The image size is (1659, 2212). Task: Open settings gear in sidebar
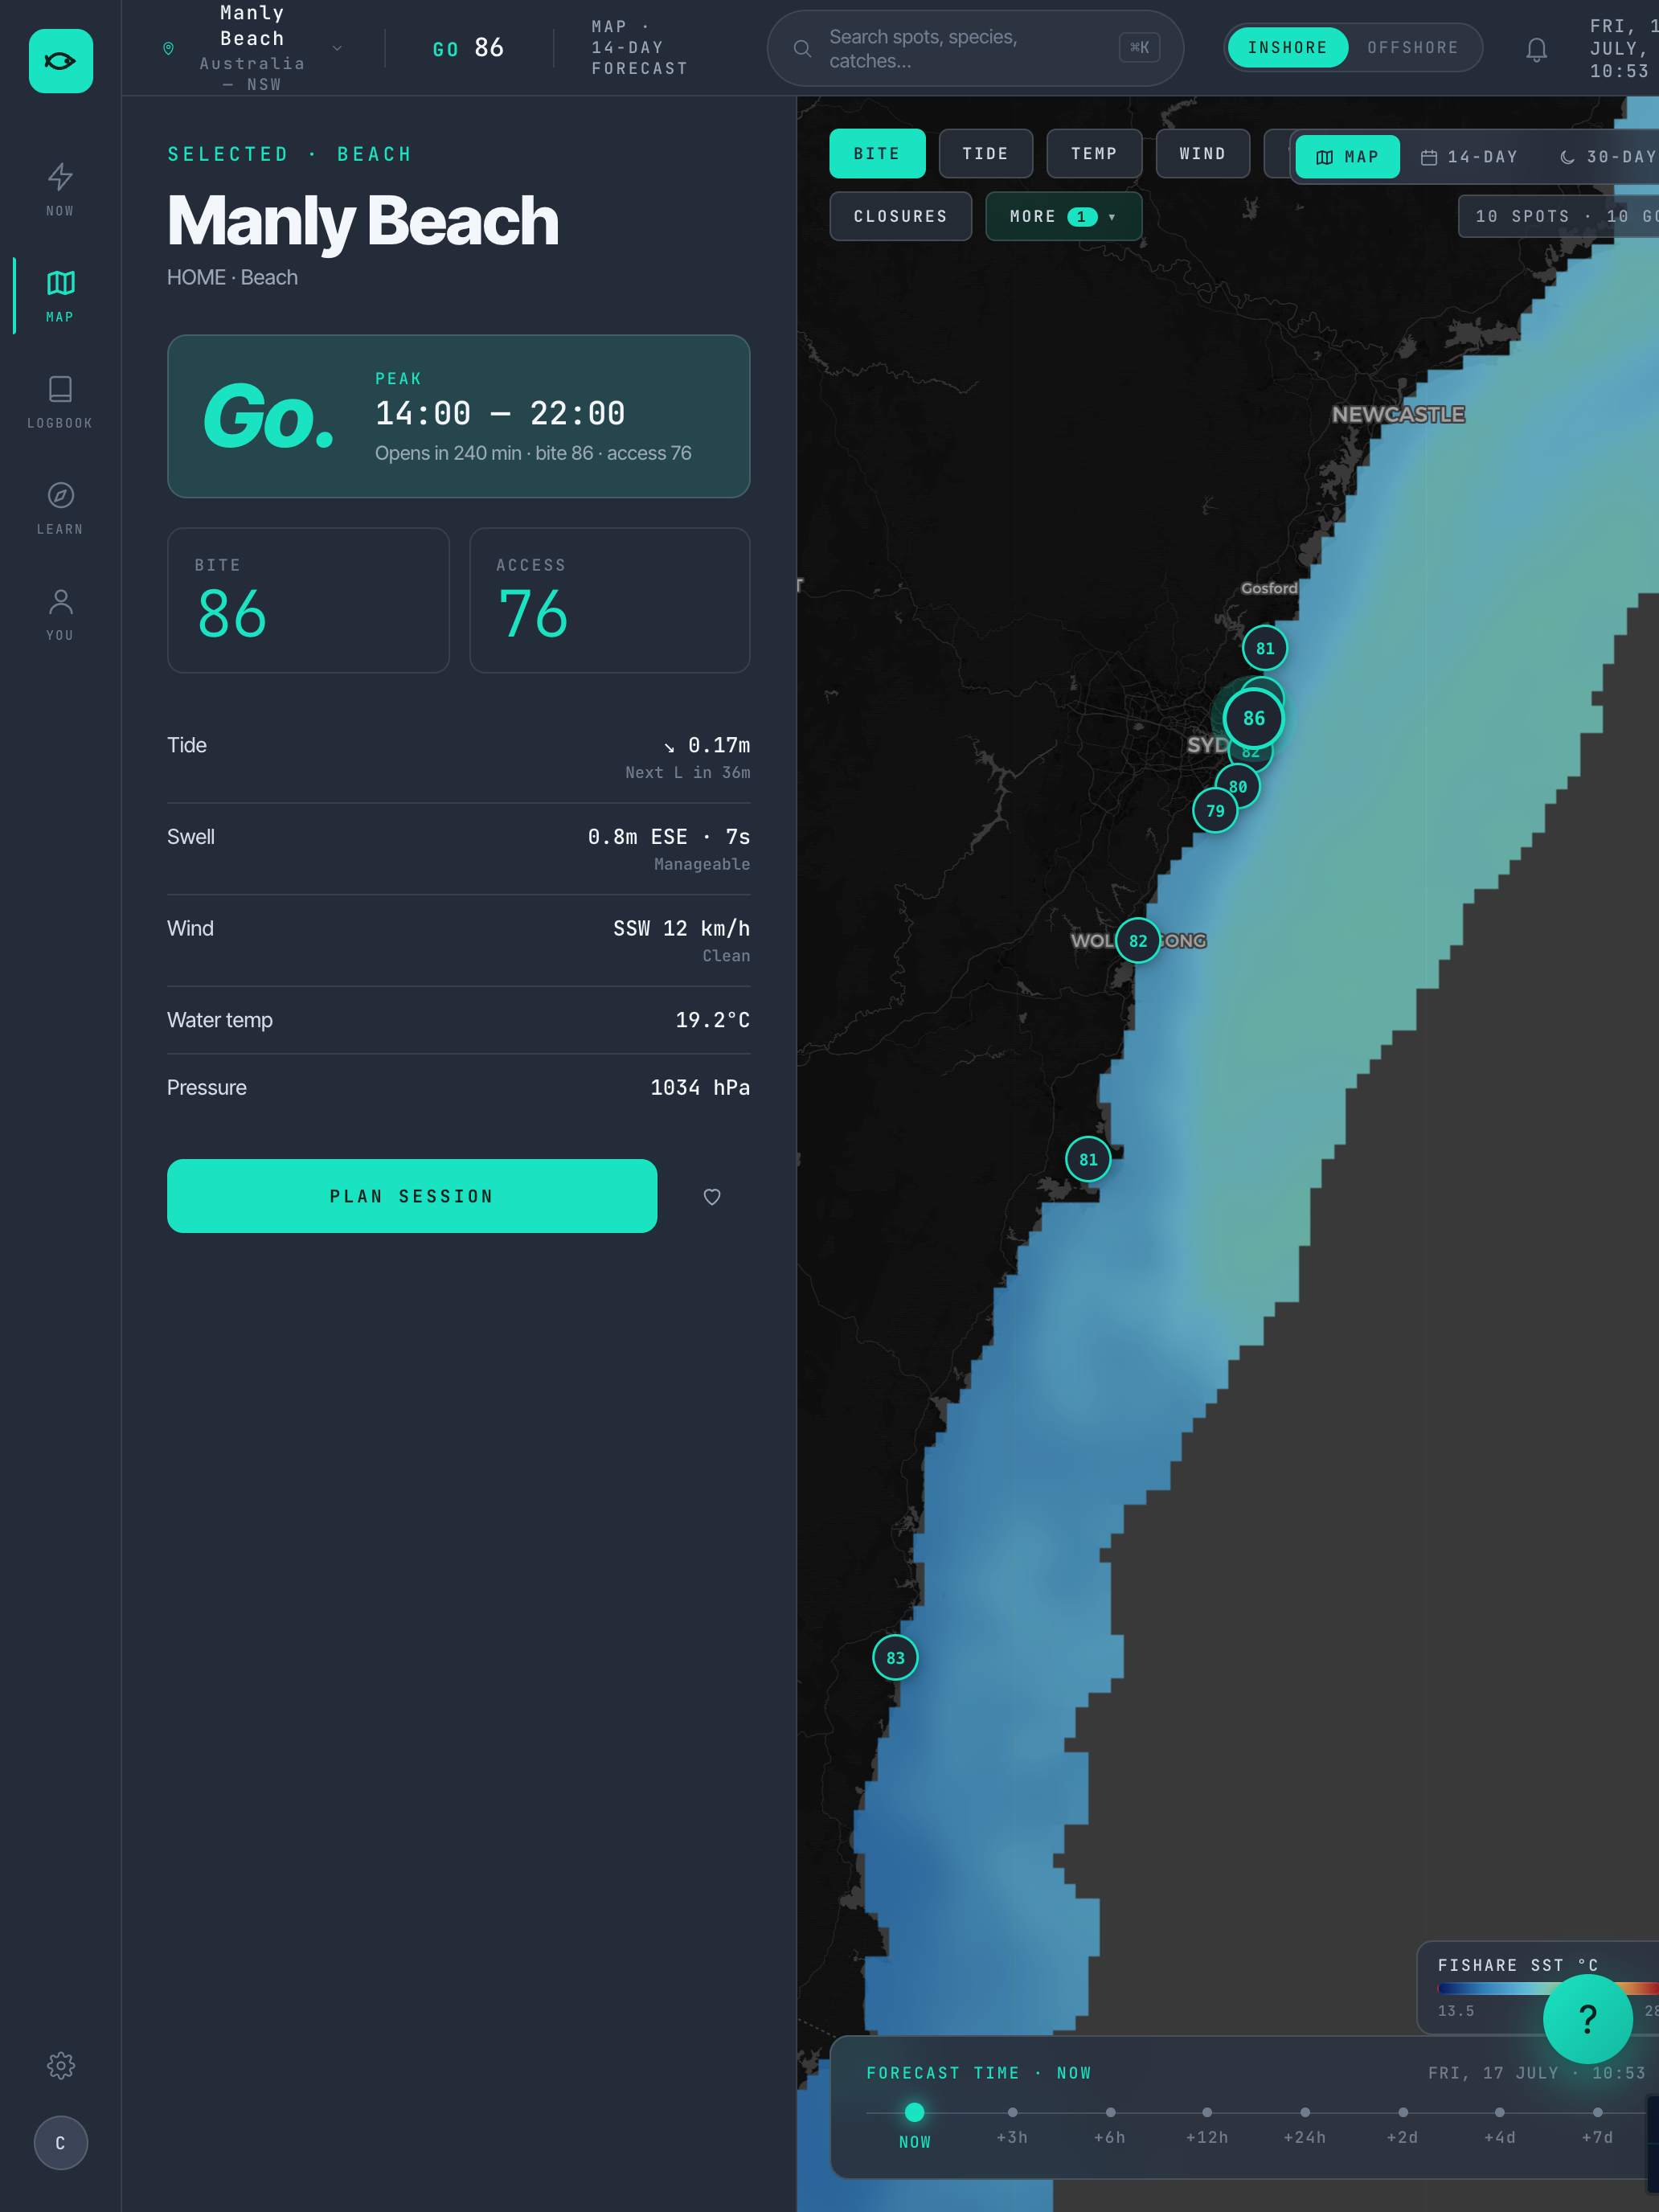pos(60,2065)
